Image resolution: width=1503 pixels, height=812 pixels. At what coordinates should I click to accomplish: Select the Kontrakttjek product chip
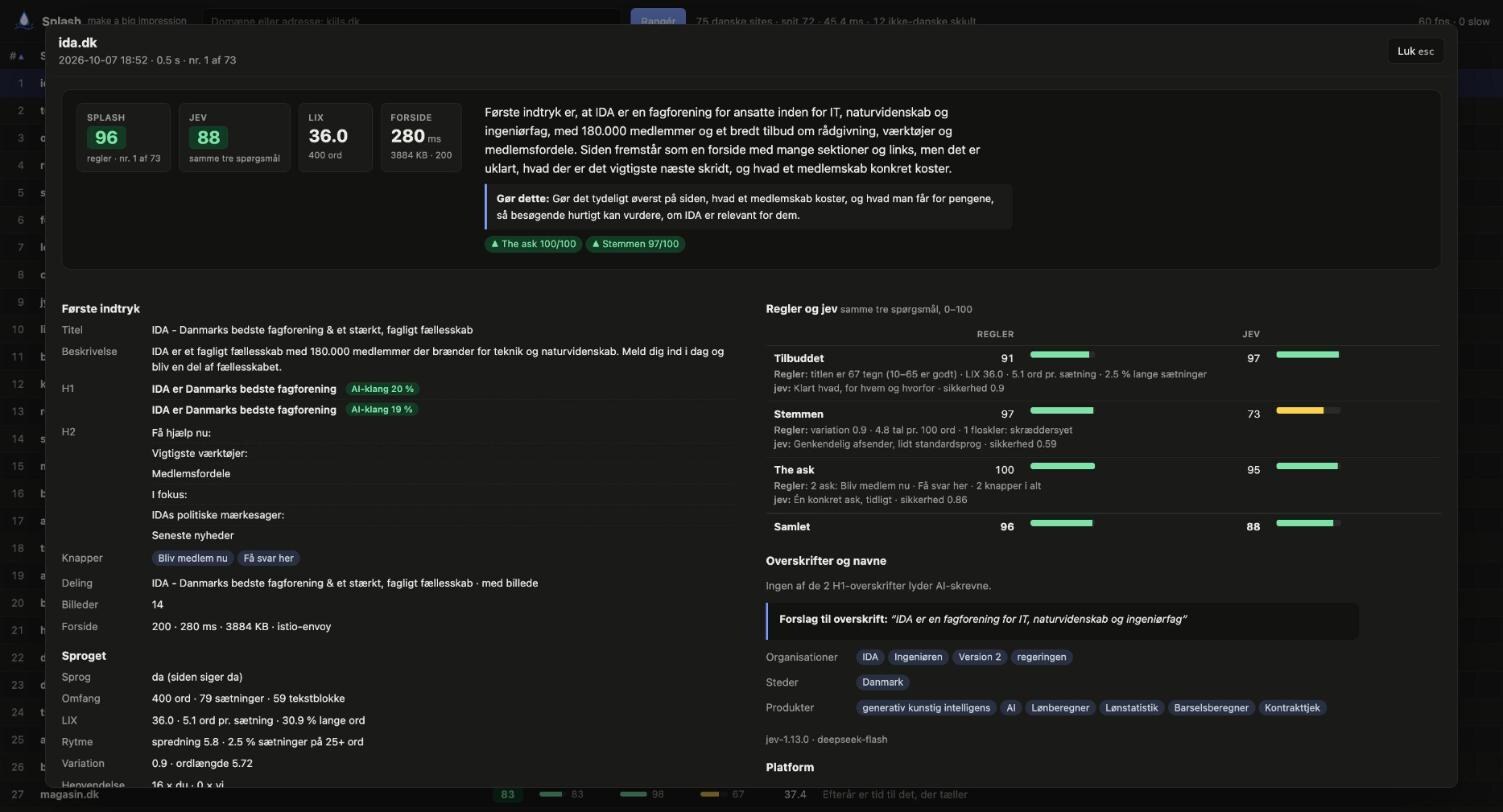click(1292, 708)
